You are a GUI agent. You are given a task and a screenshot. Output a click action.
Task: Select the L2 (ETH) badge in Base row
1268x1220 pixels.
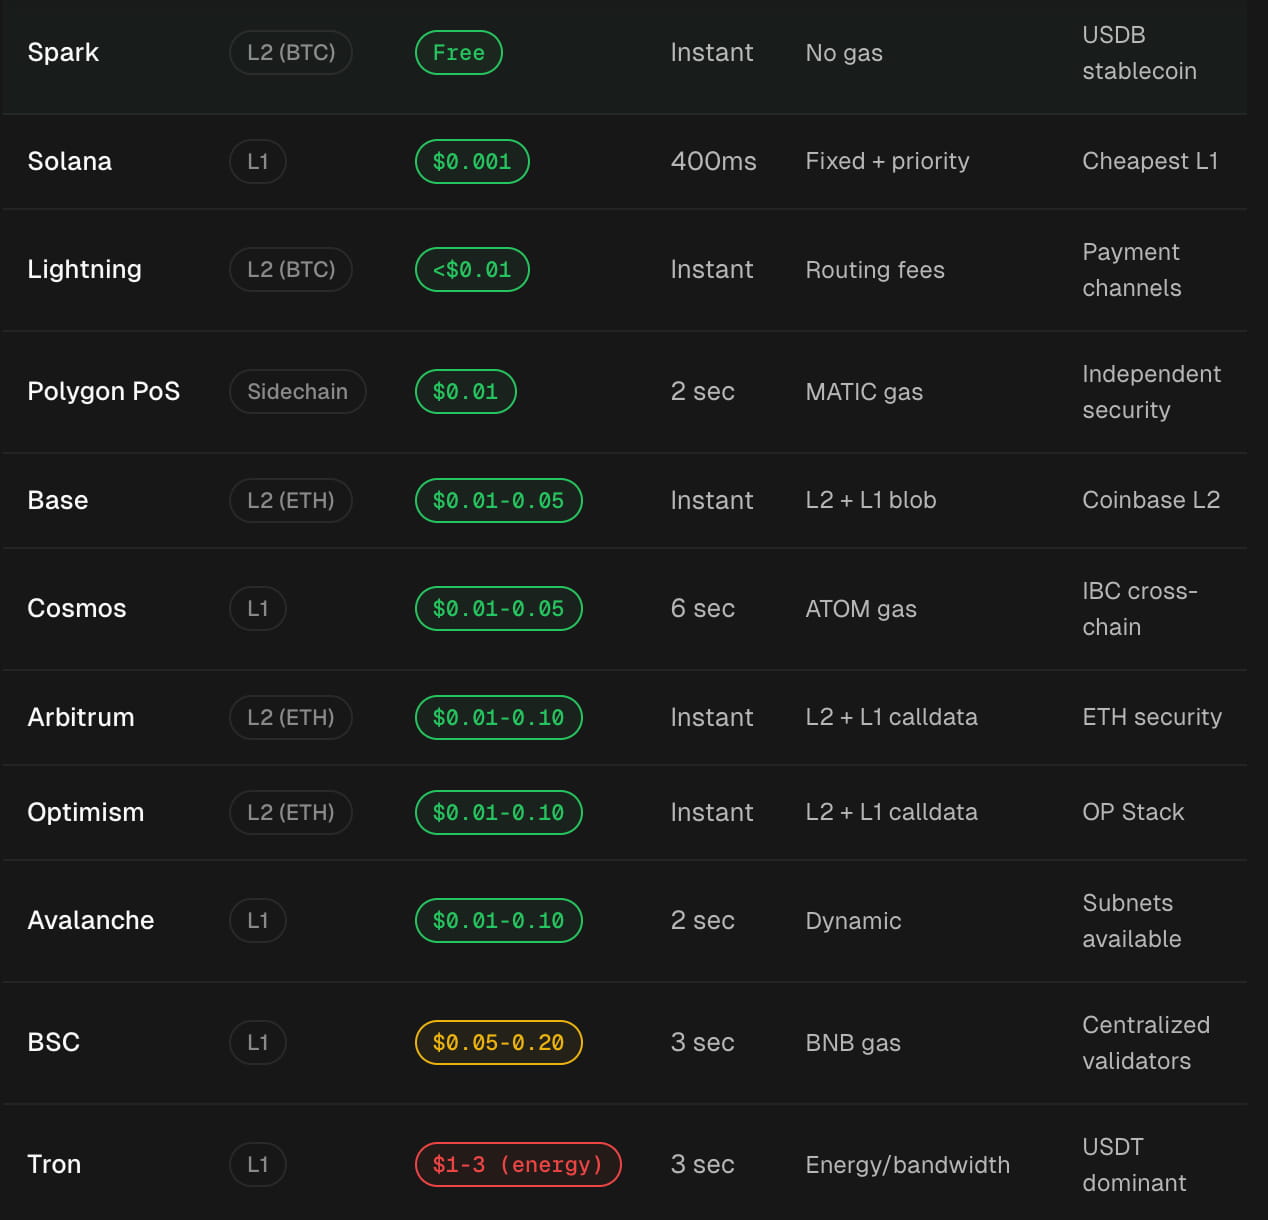pos(291,500)
